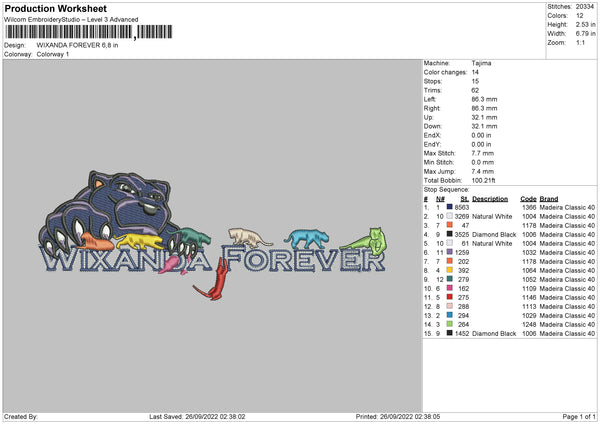Select the orange swatch in stop row 3
The image size is (600, 424).
coord(449,225)
